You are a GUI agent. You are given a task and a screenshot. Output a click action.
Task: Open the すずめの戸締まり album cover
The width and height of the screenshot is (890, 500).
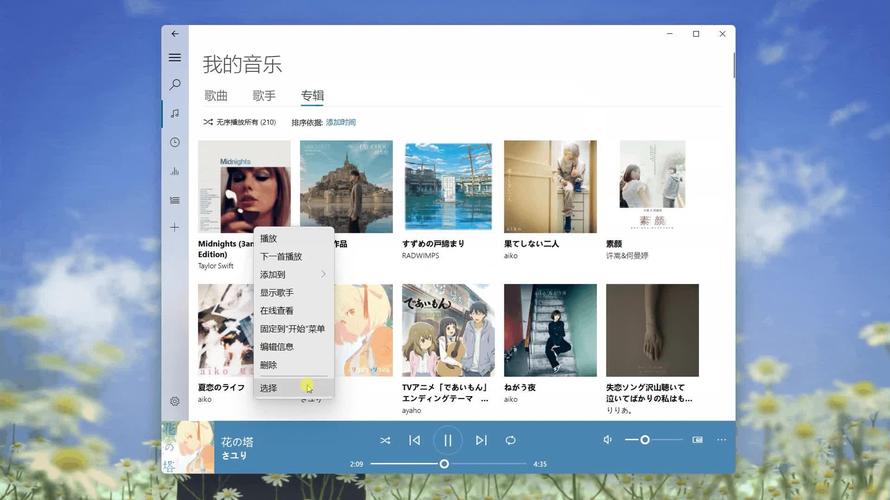click(448, 186)
